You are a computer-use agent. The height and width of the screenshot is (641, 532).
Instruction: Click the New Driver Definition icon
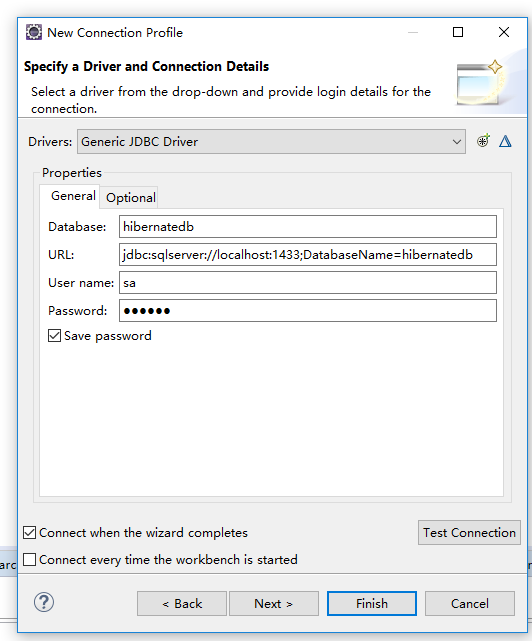483,141
